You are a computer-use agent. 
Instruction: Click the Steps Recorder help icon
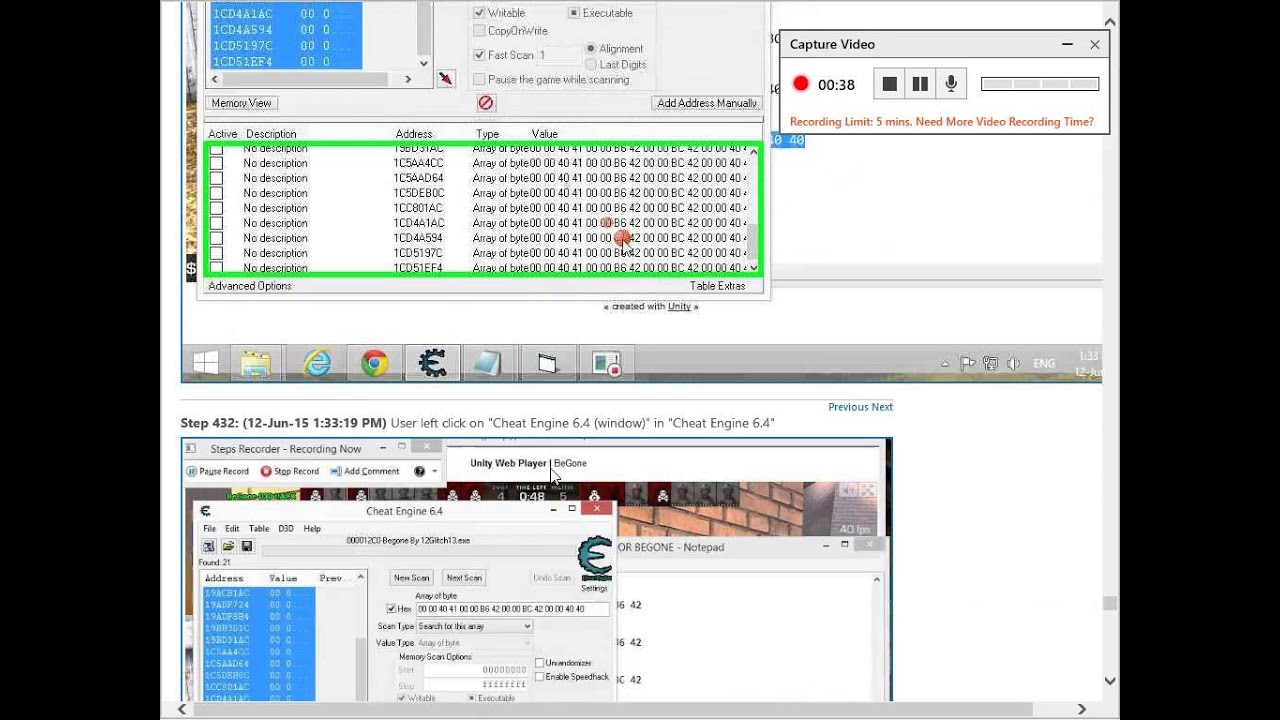click(419, 471)
